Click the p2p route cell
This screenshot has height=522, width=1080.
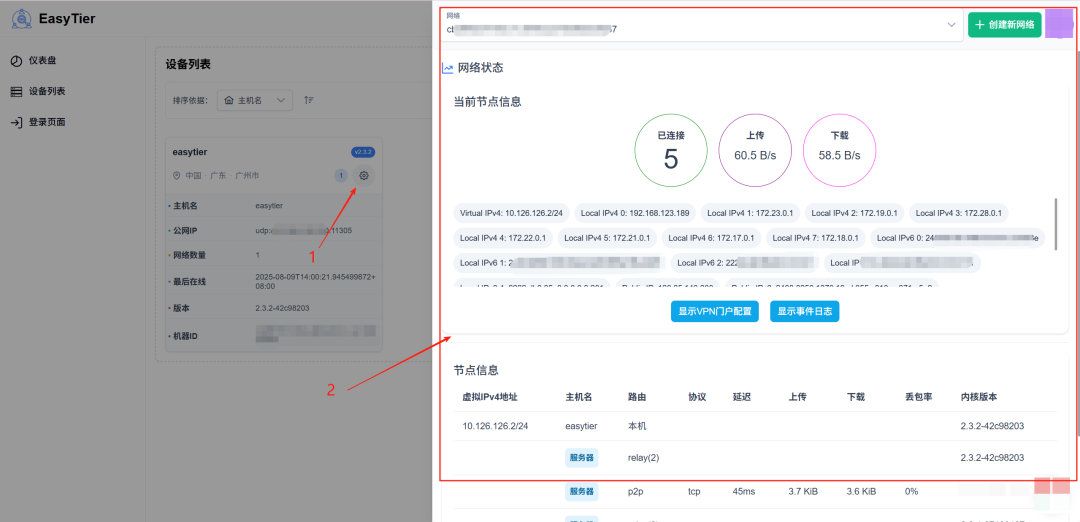pyautogui.click(x=635, y=492)
